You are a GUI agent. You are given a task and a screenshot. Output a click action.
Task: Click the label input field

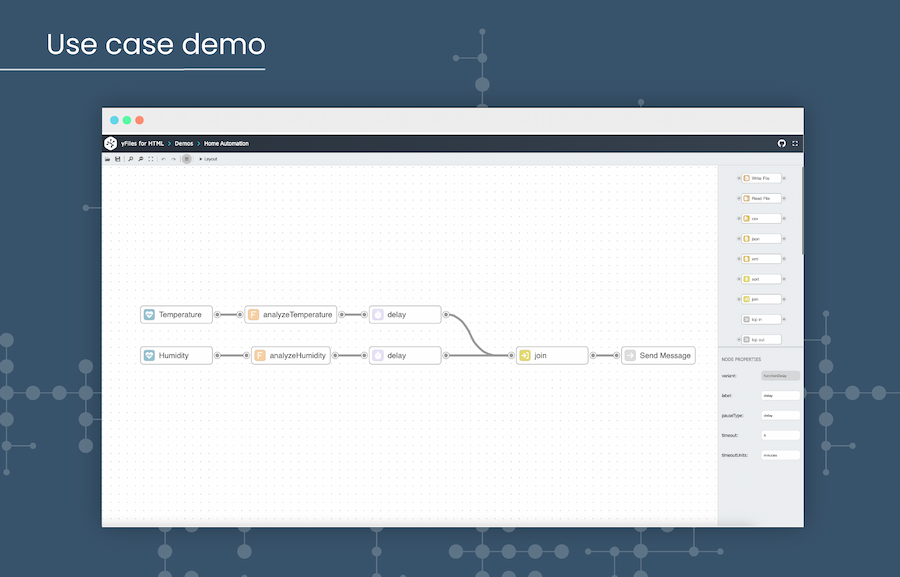780,395
